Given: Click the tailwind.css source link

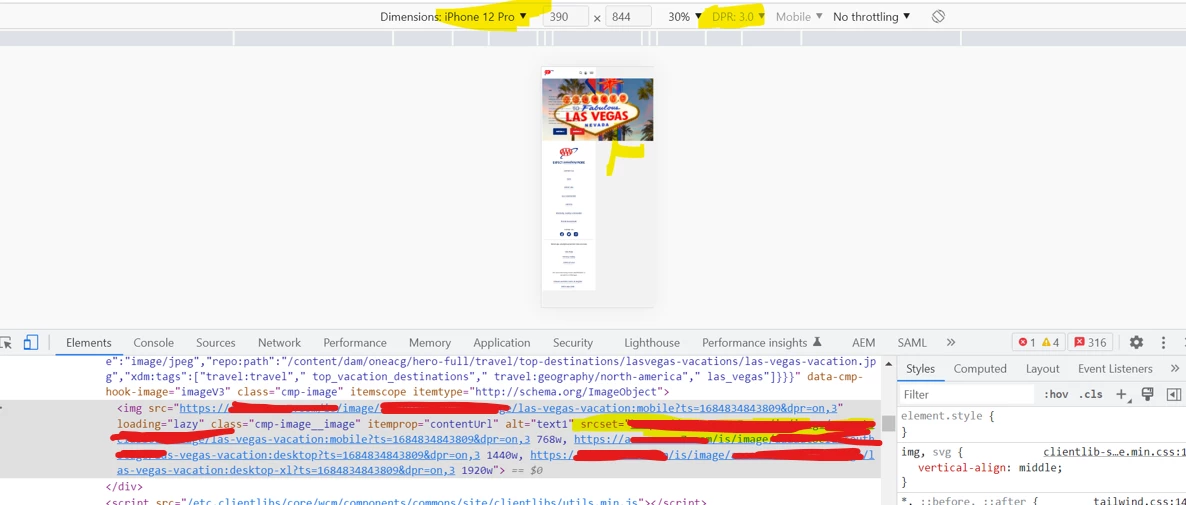Looking at the screenshot, I should 1139,500.
